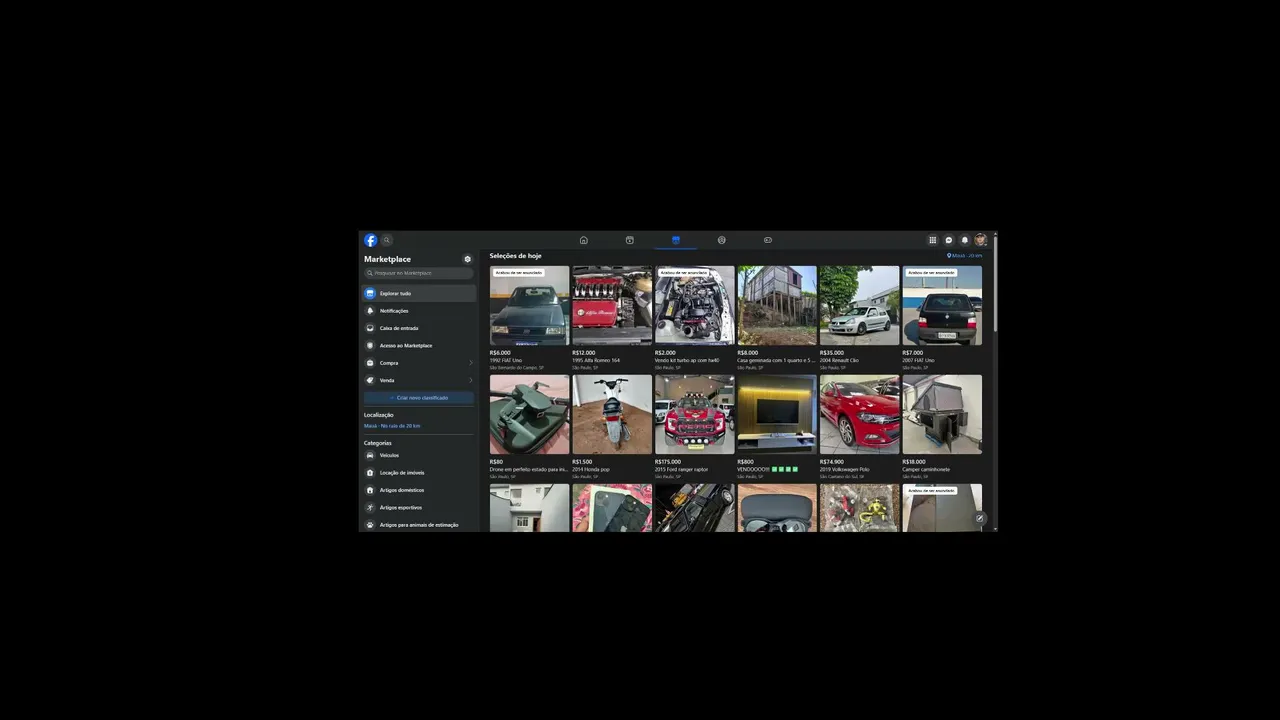1280x720 pixels.
Task: Click the 2014 Honda pop title
Action: [x=591, y=469]
